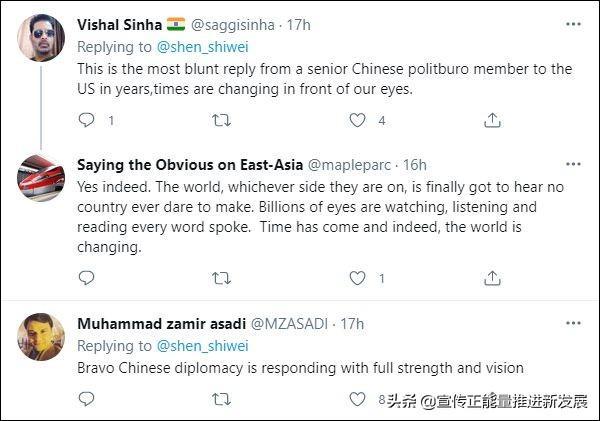600x421 pixels.
Task: Open Muhammad zamir asadi's avatar
Action: coord(41,336)
